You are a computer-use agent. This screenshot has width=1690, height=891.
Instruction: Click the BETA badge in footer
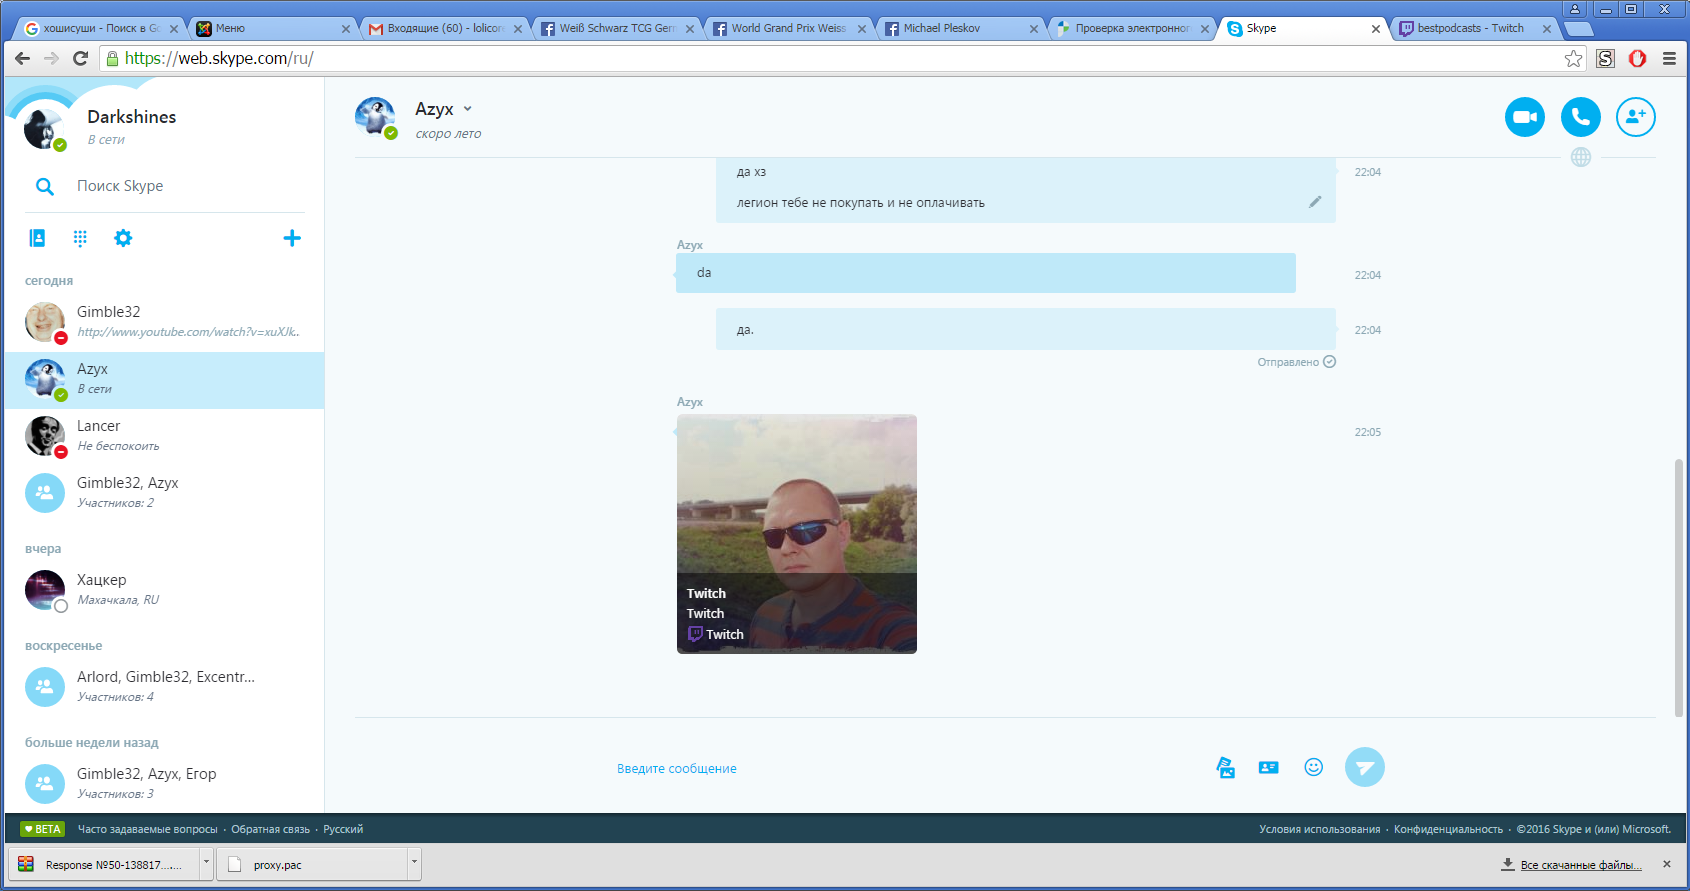[43, 829]
